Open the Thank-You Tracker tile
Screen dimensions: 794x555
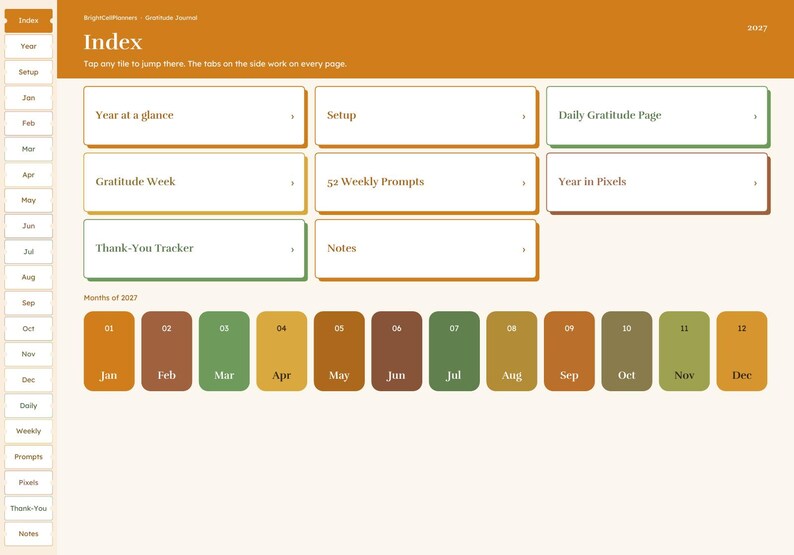tap(194, 249)
